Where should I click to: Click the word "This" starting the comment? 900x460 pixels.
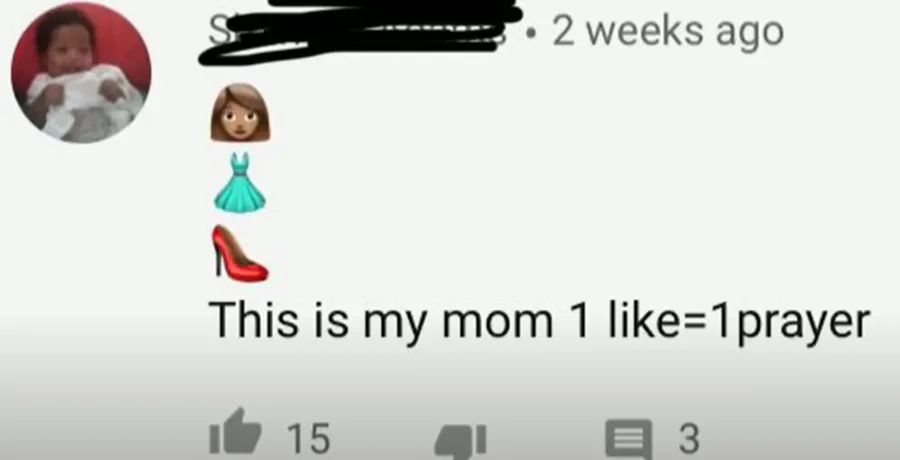click(254, 319)
